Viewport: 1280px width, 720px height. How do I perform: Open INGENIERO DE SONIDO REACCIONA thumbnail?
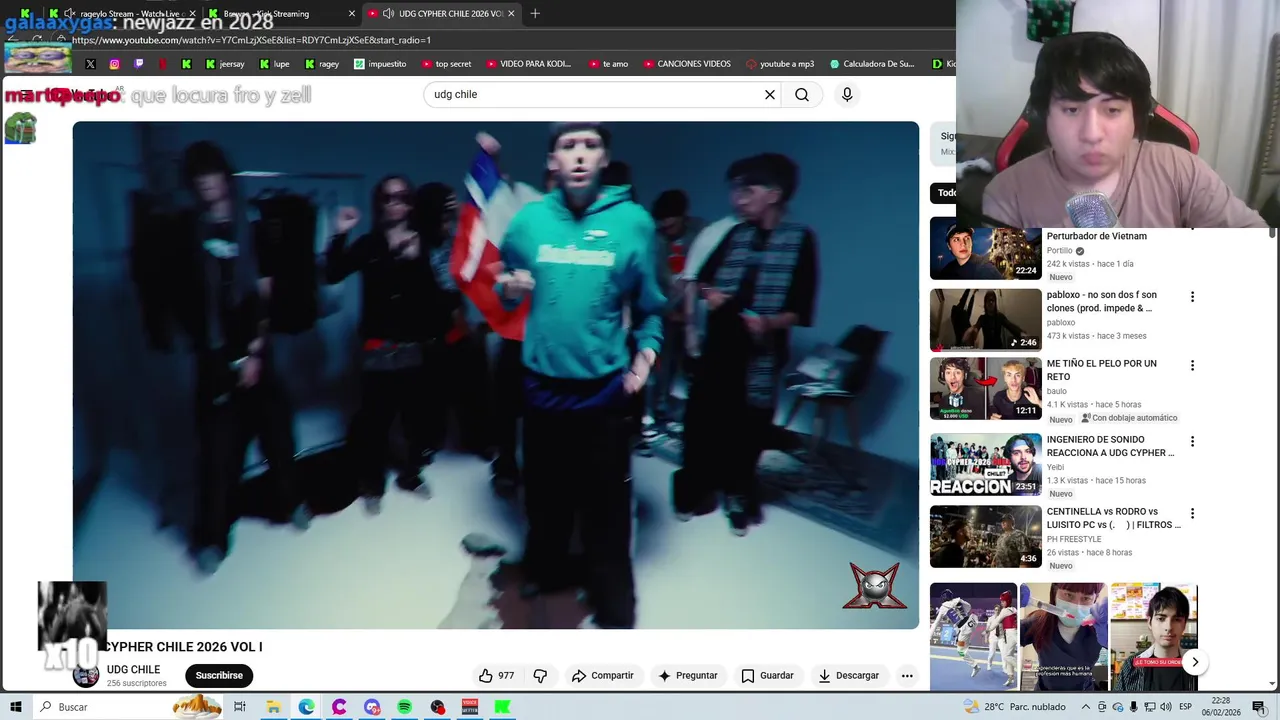coord(986,465)
